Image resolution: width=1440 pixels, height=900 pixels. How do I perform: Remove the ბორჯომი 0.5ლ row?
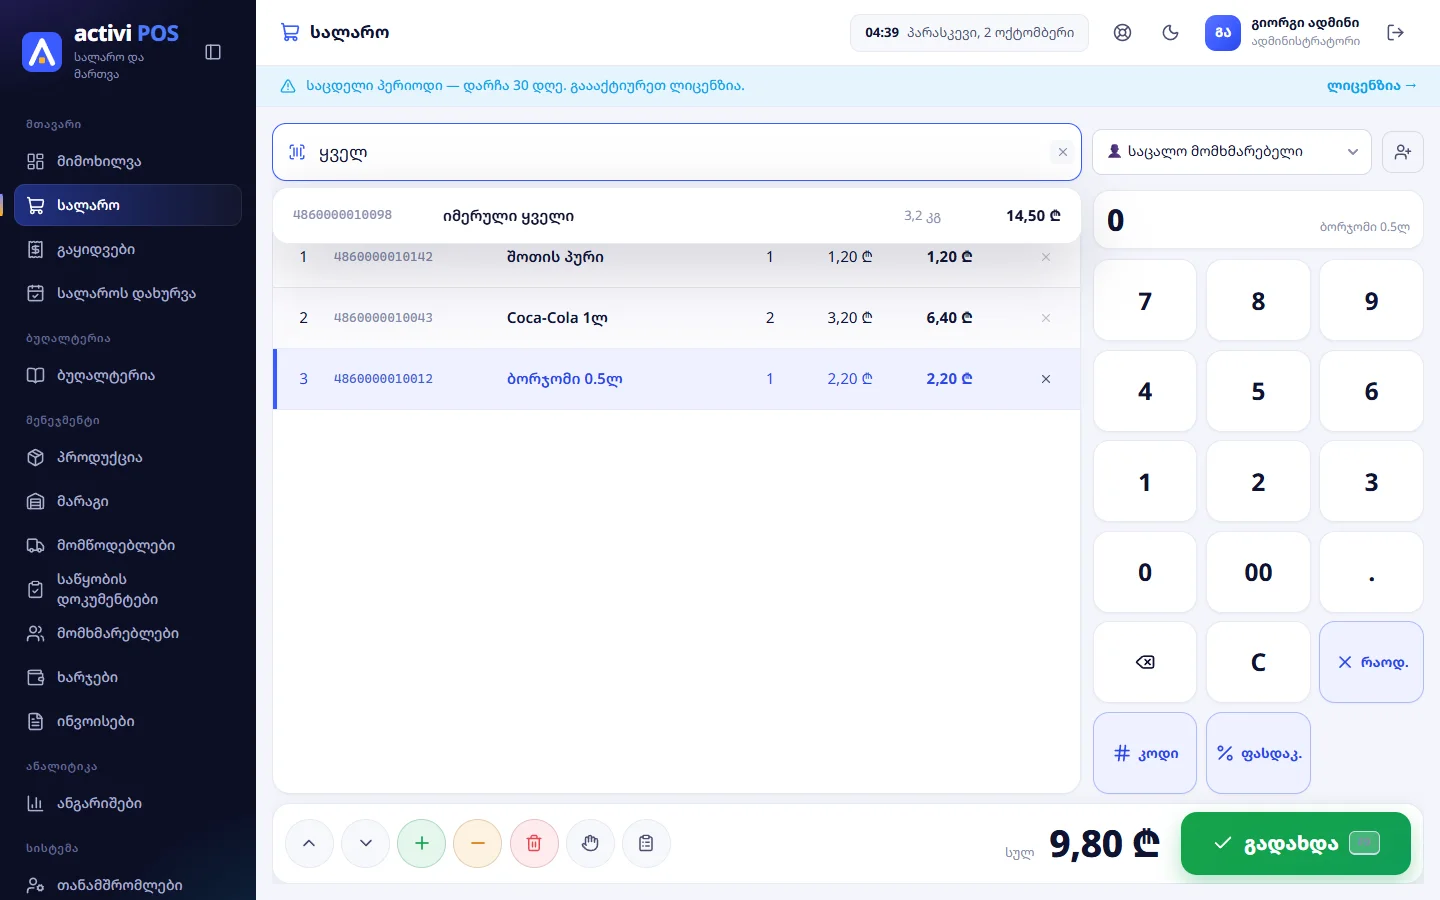[1046, 379]
